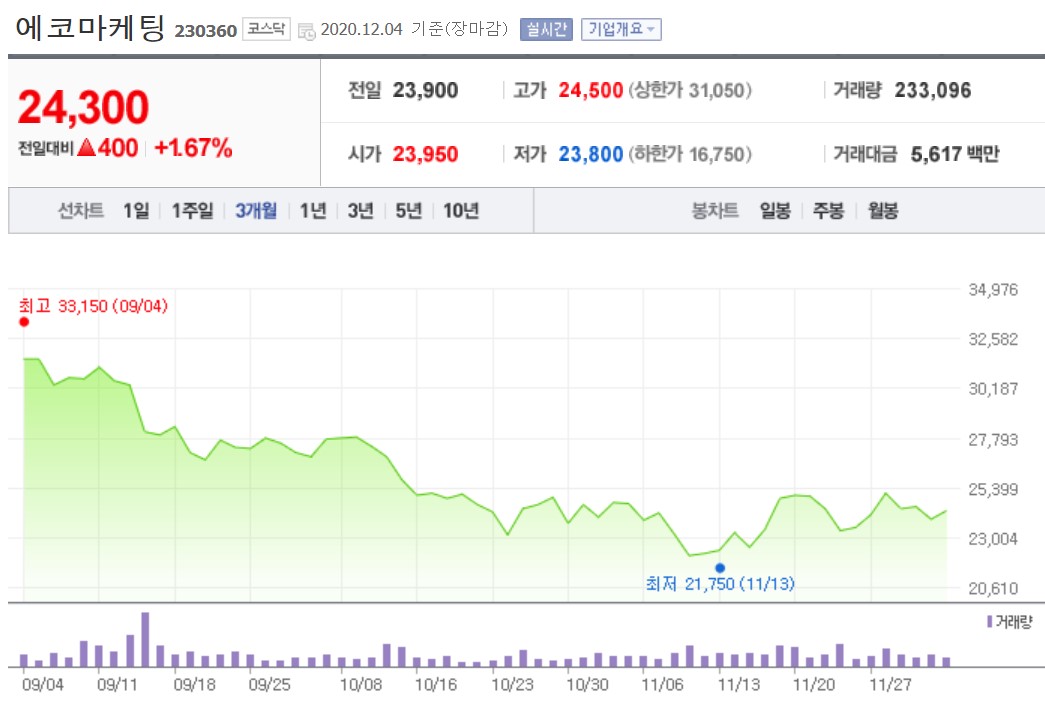Click the current price 24,300
This screenshot has width=1045, height=705.
click(x=83, y=107)
